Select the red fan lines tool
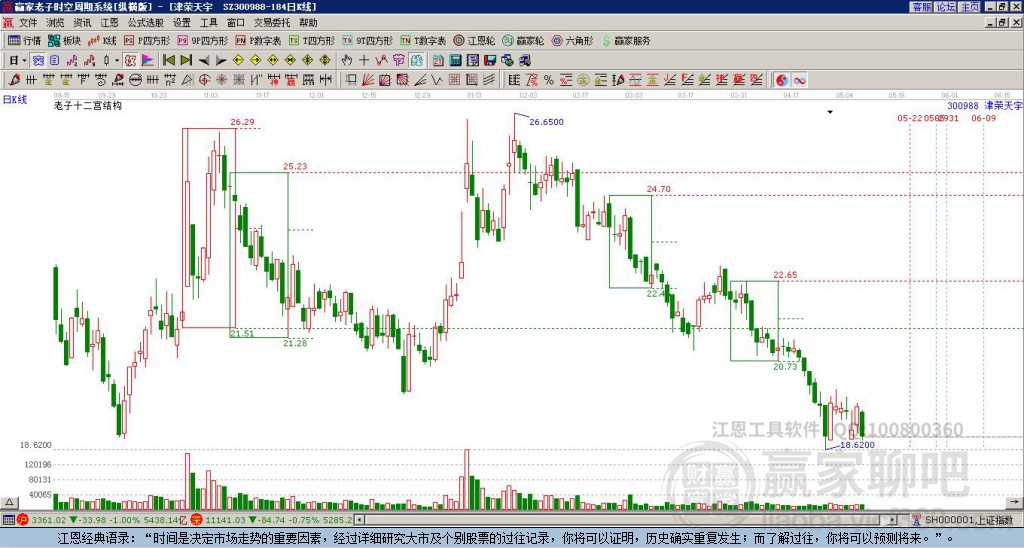 click(x=367, y=80)
